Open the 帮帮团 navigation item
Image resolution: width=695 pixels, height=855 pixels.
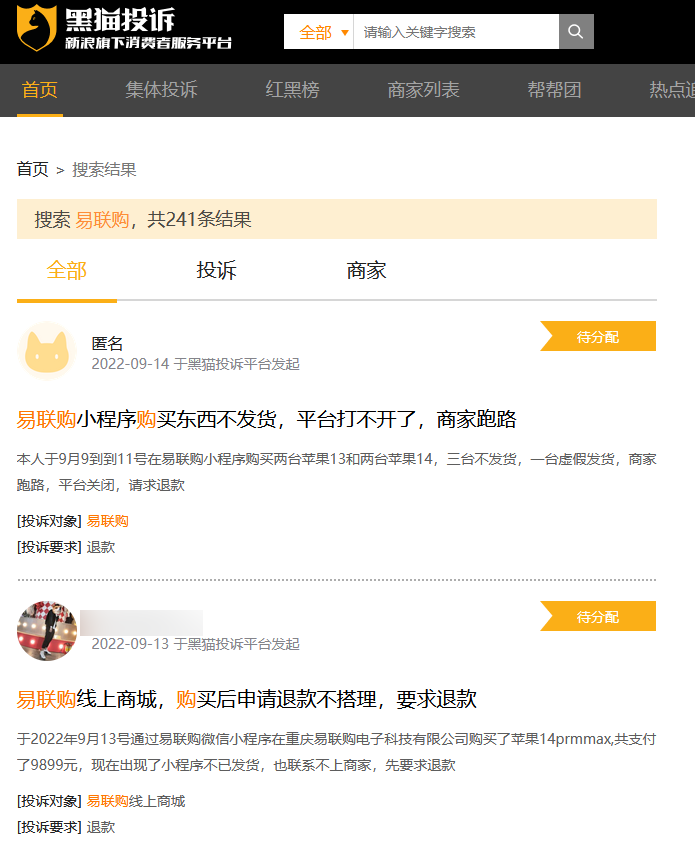pyautogui.click(x=554, y=89)
